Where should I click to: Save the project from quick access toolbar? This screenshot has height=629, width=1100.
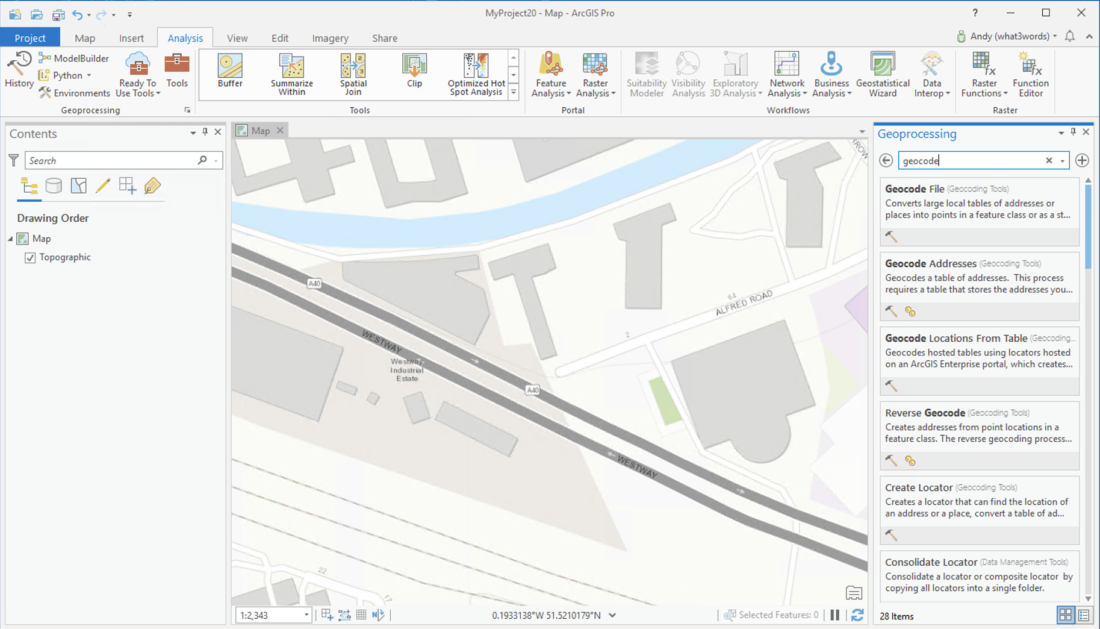[x=58, y=14]
